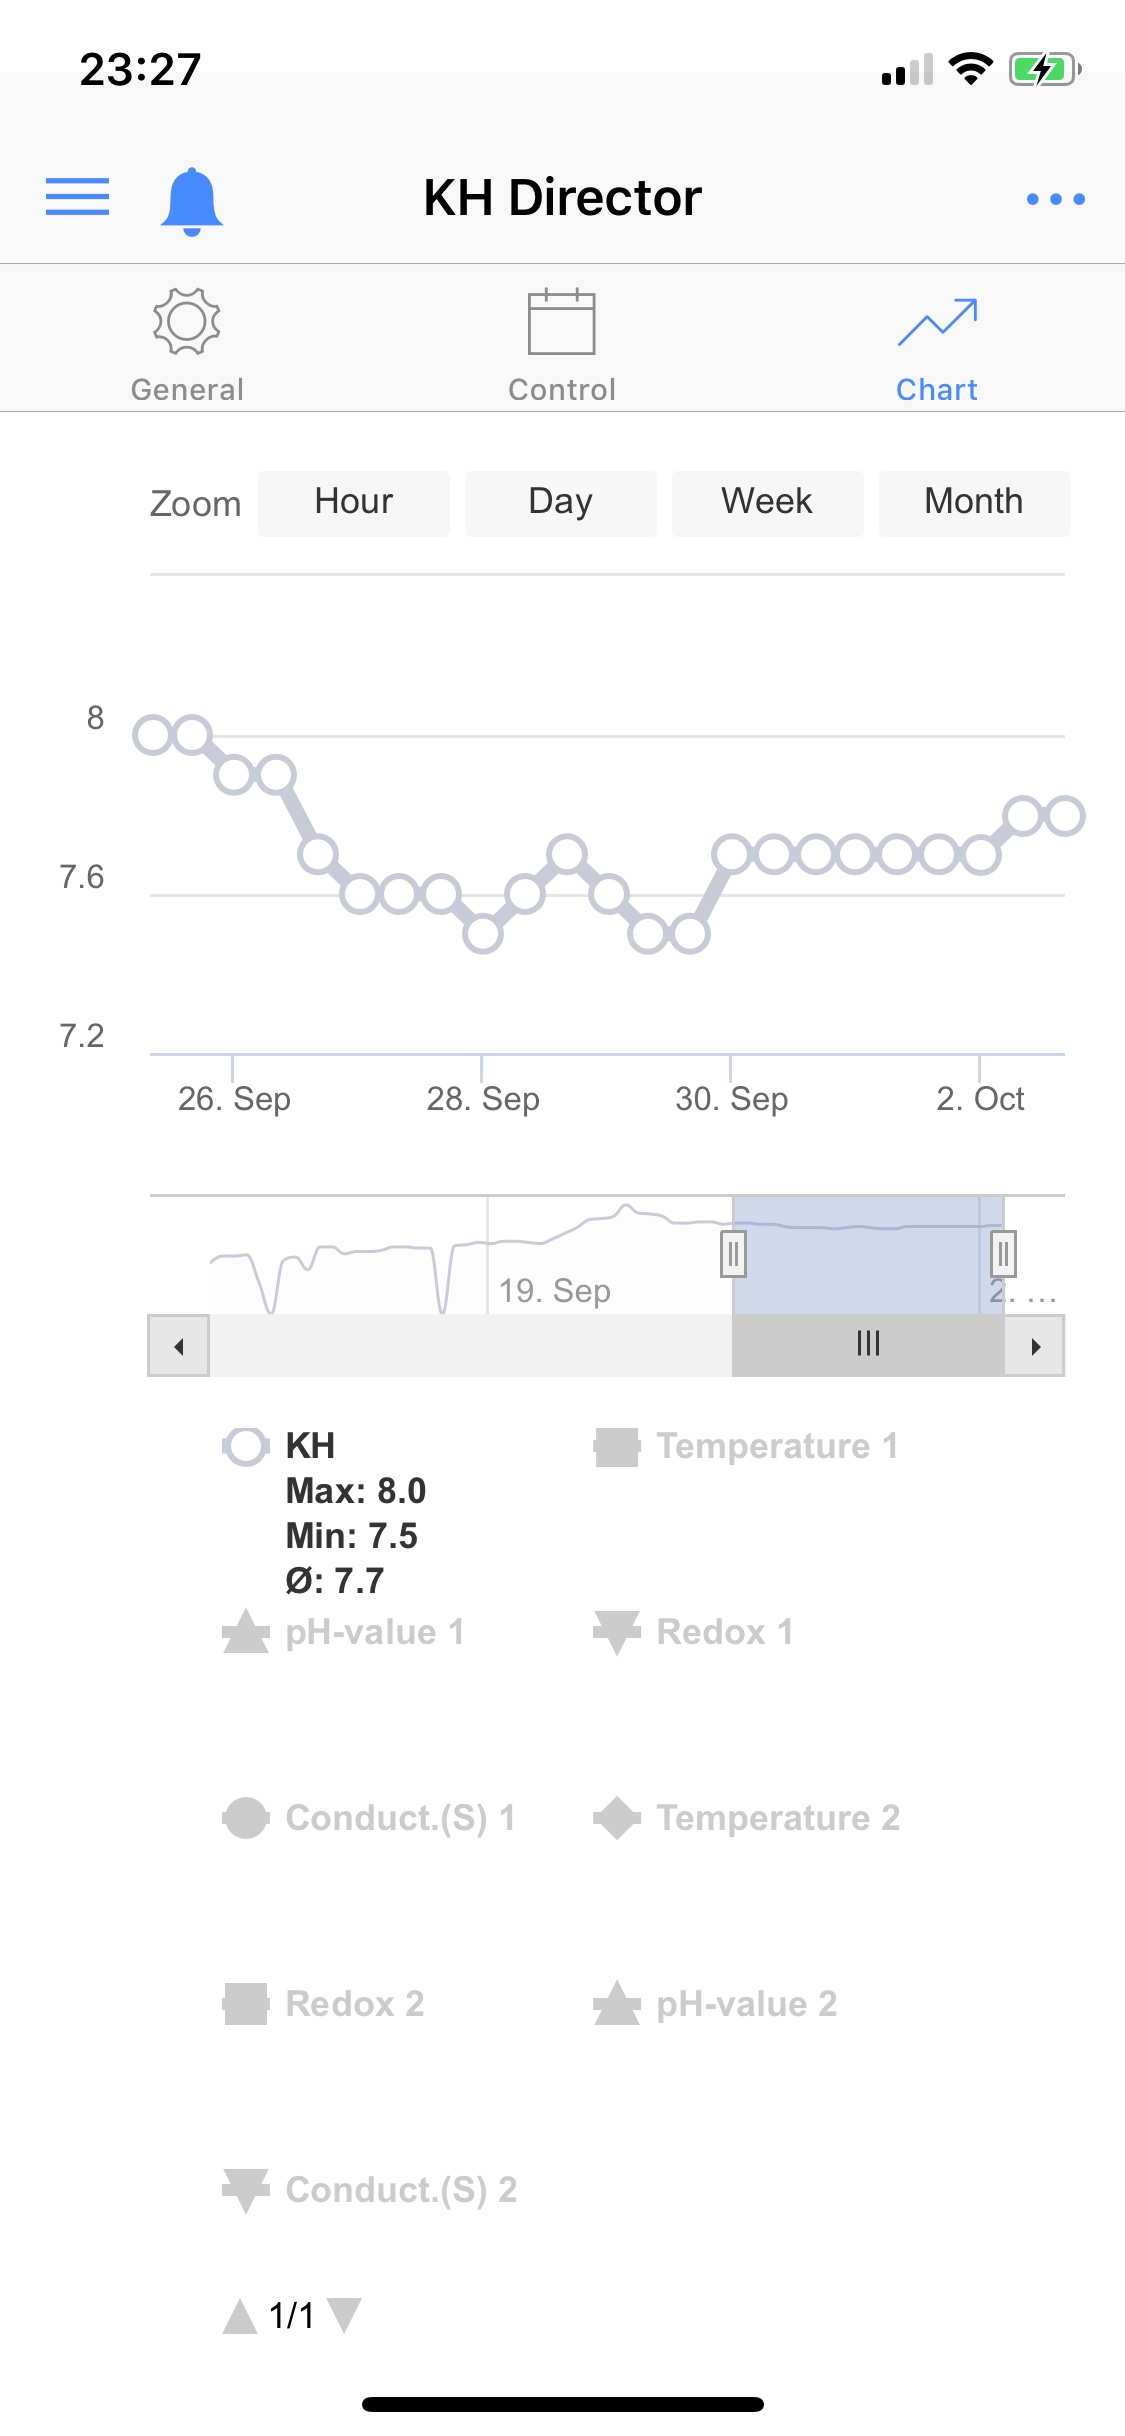Show the Temperature 1 series
This screenshot has width=1125, height=2436.
[776, 1446]
